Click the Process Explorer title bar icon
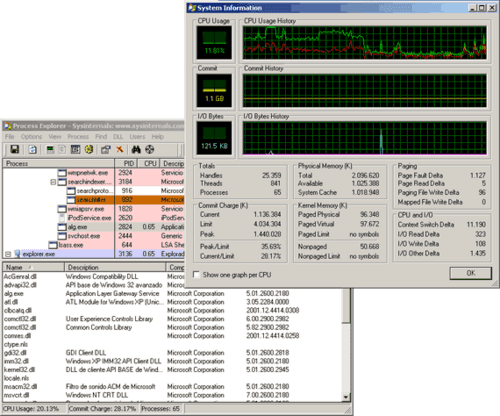 pos(8,126)
